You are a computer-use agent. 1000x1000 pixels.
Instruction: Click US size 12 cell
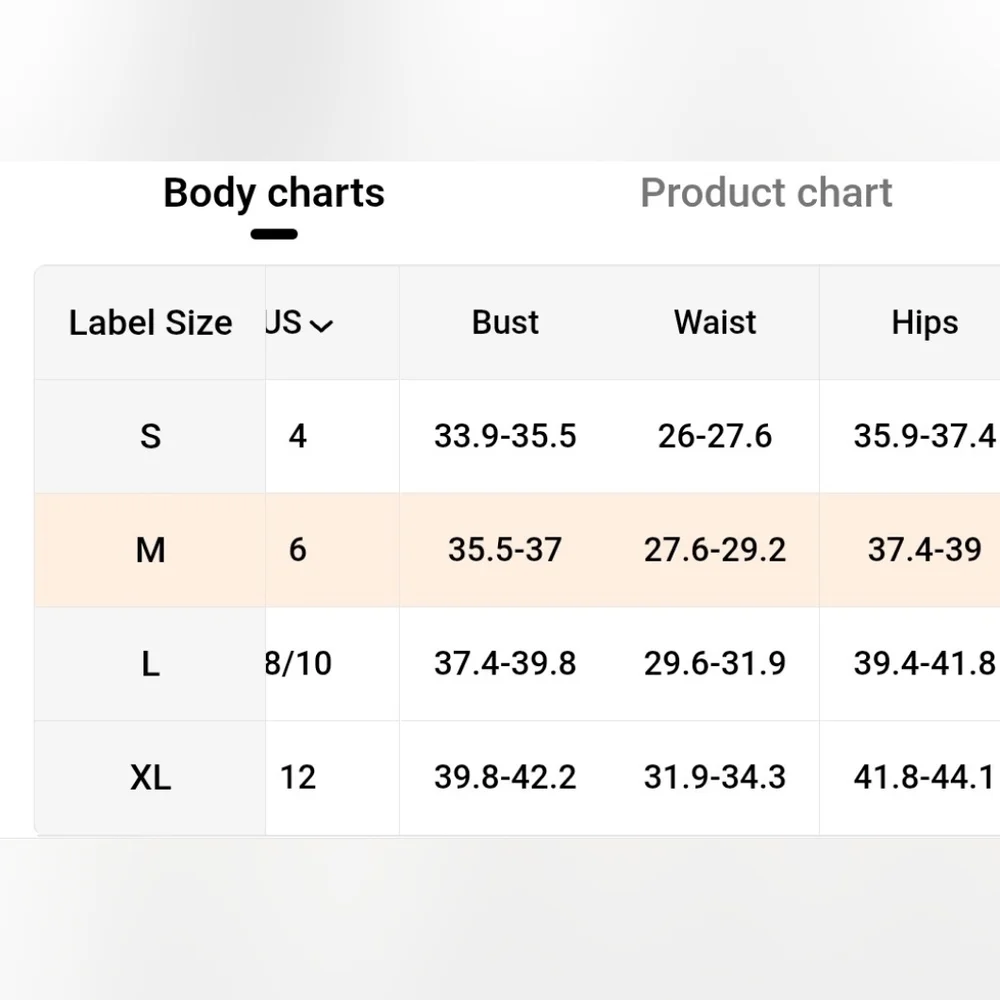click(x=298, y=777)
